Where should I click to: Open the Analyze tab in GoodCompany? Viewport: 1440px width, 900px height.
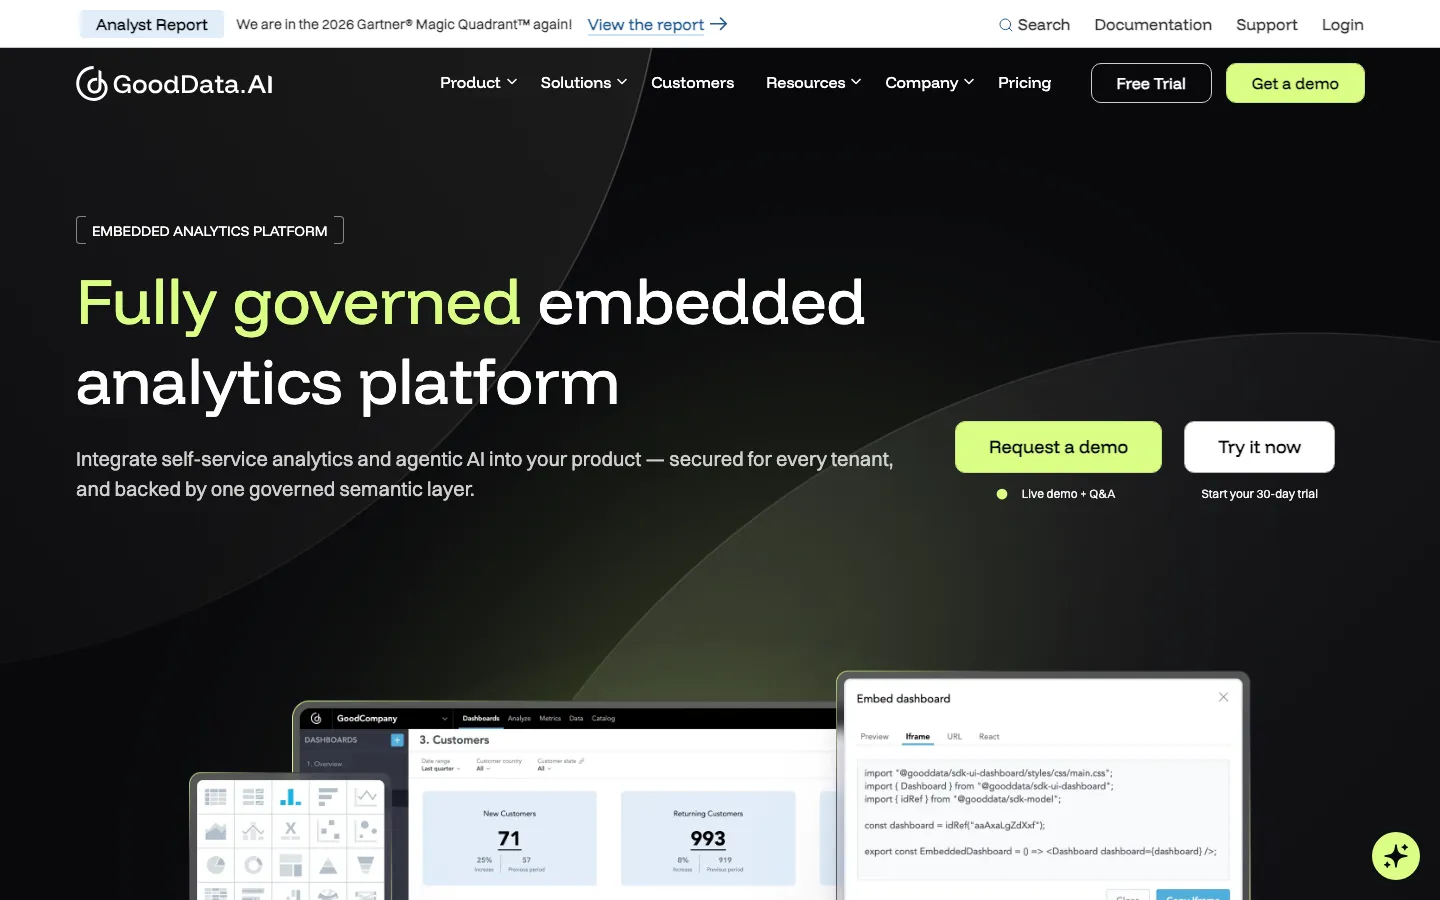coord(519,718)
